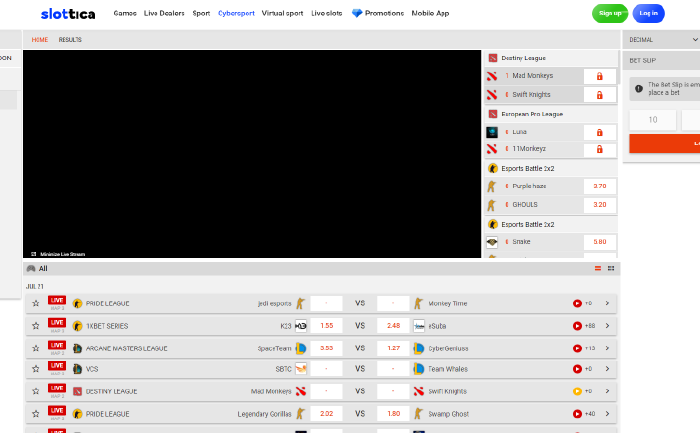The height and width of the screenshot is (433, 700).
Task: Open the DECIMAL odds format dropdown
Action: coord(662,40)
